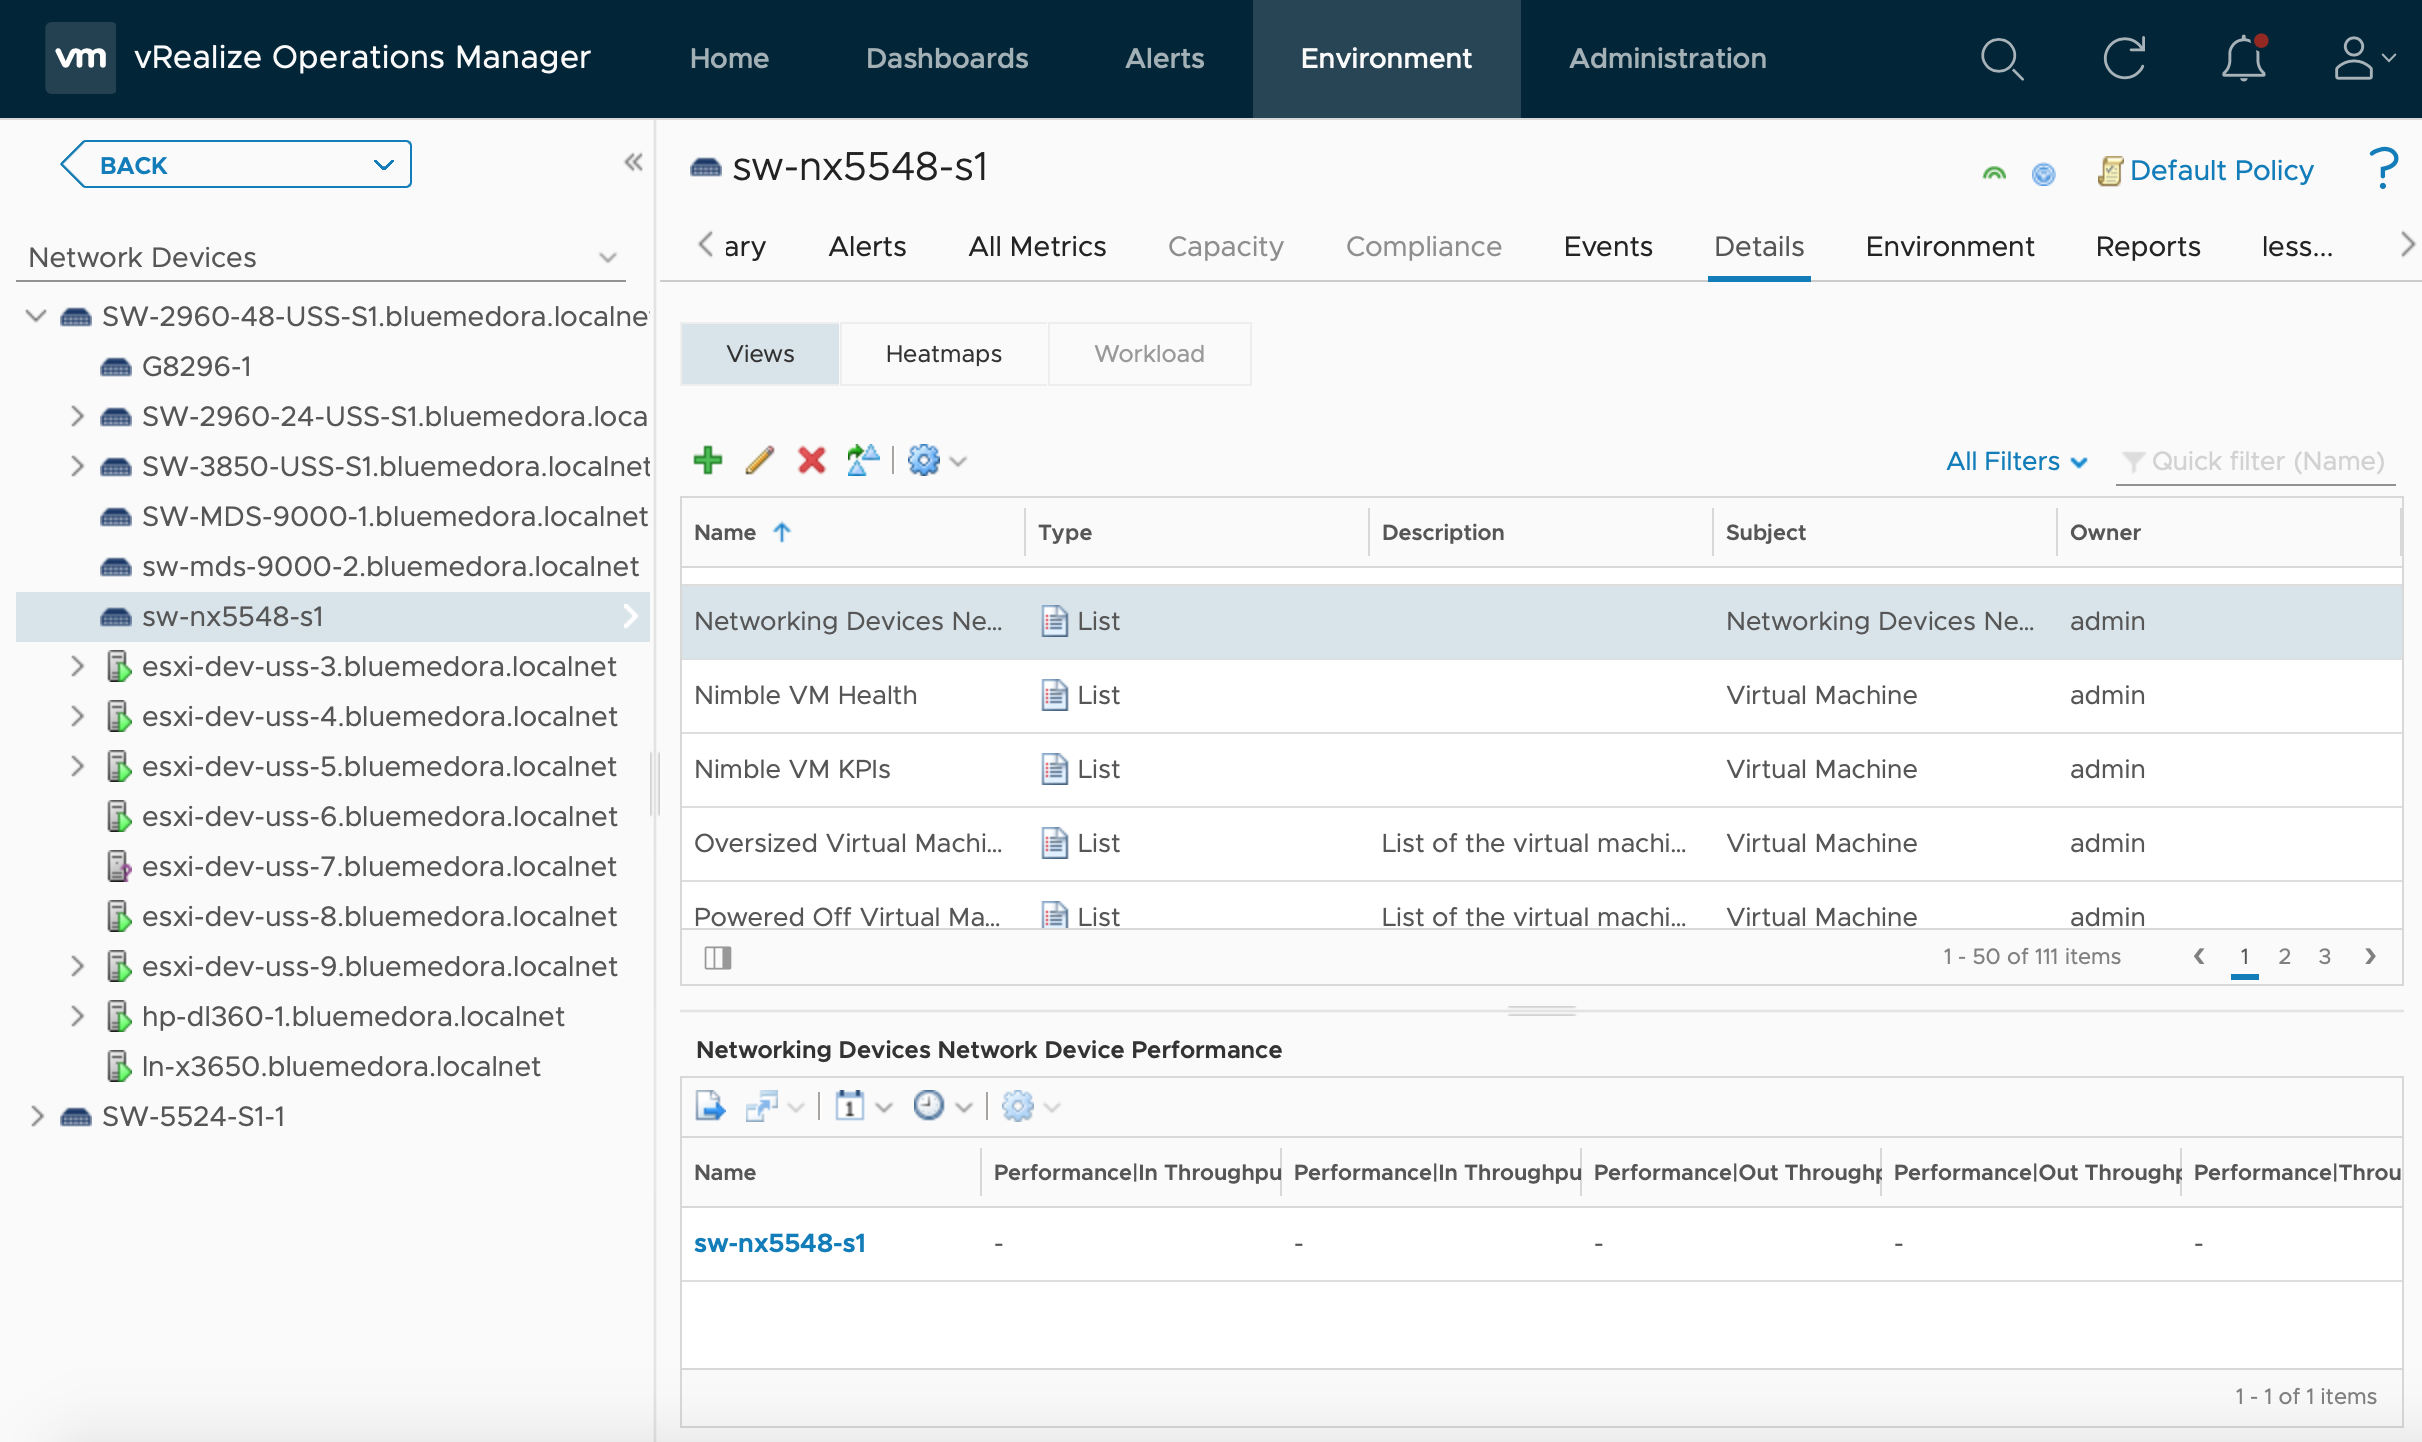2422x1442 pixels.
Task: Click the sw-nx5548-s1 device link
Action: 779,1243
